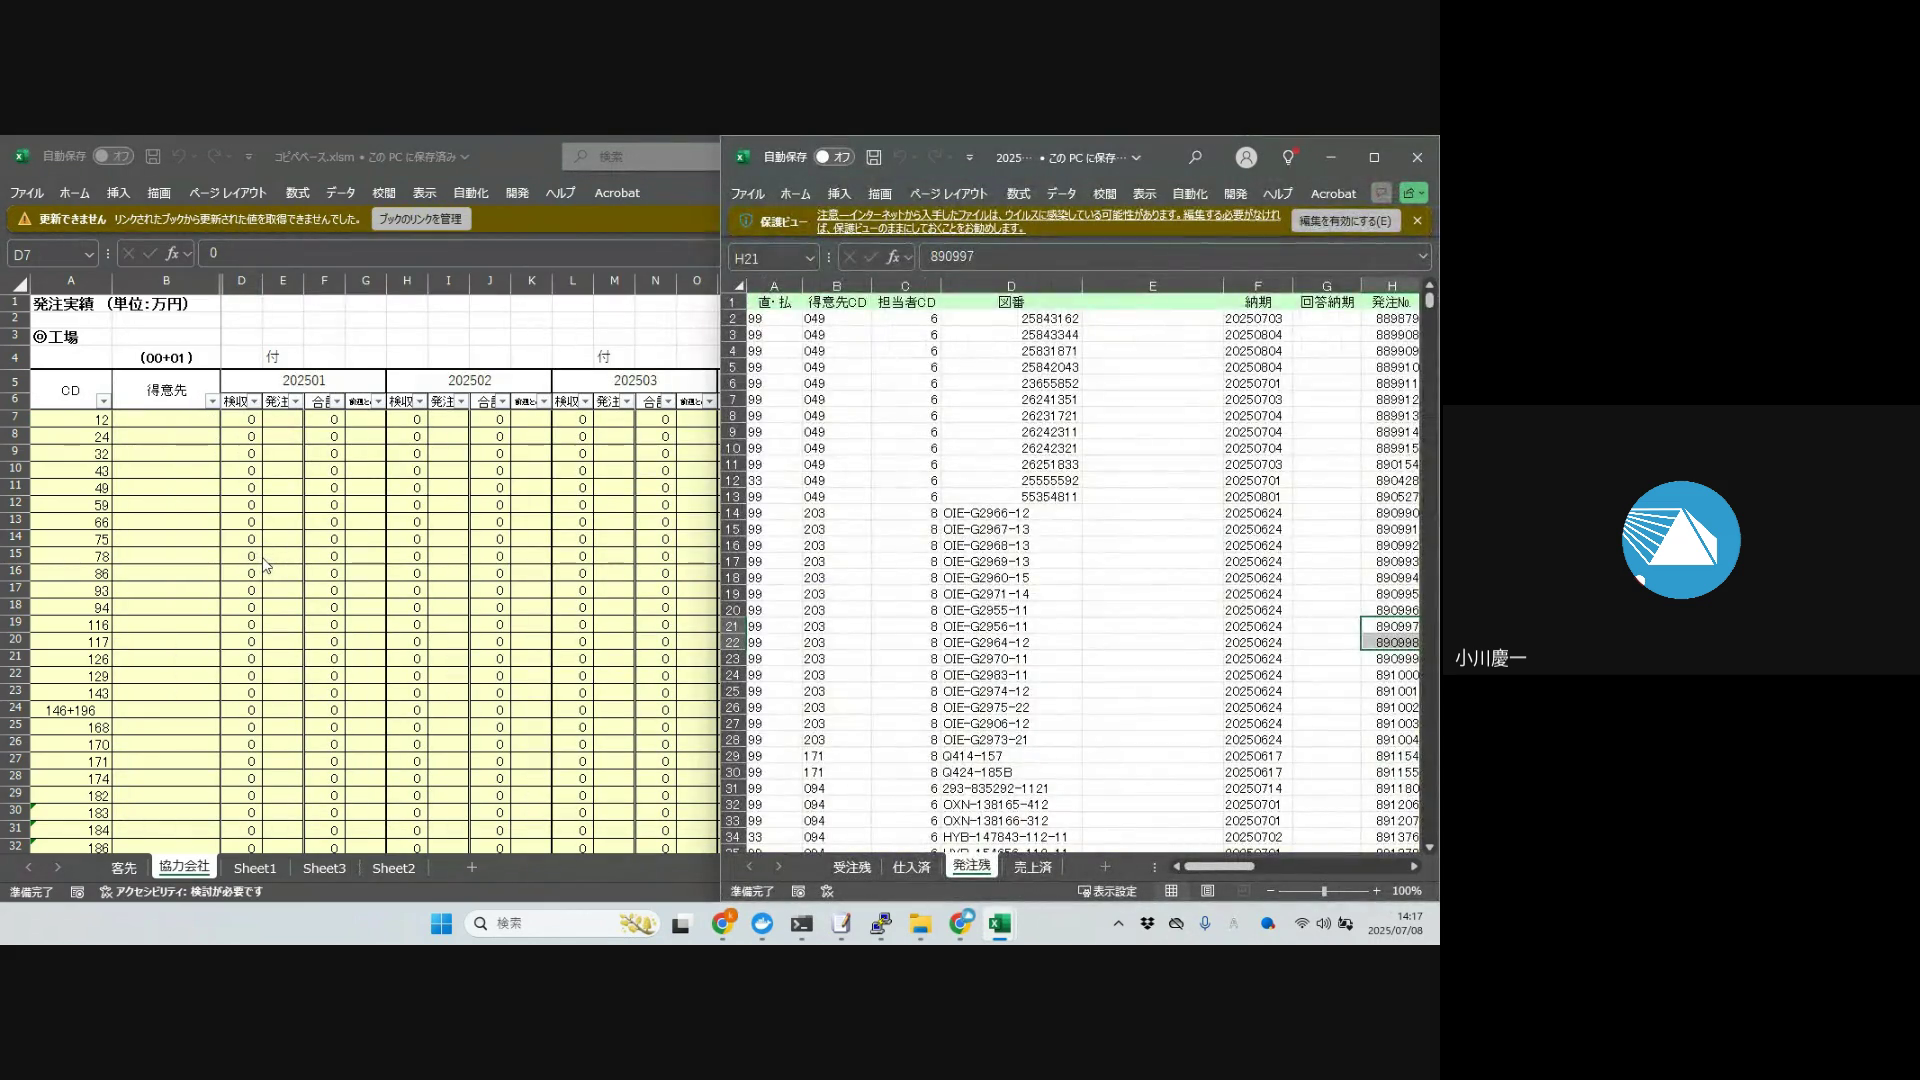Click the zoom slider in status bar
This screenshot has height=1080, width=1920.
tap(1323, 891)
